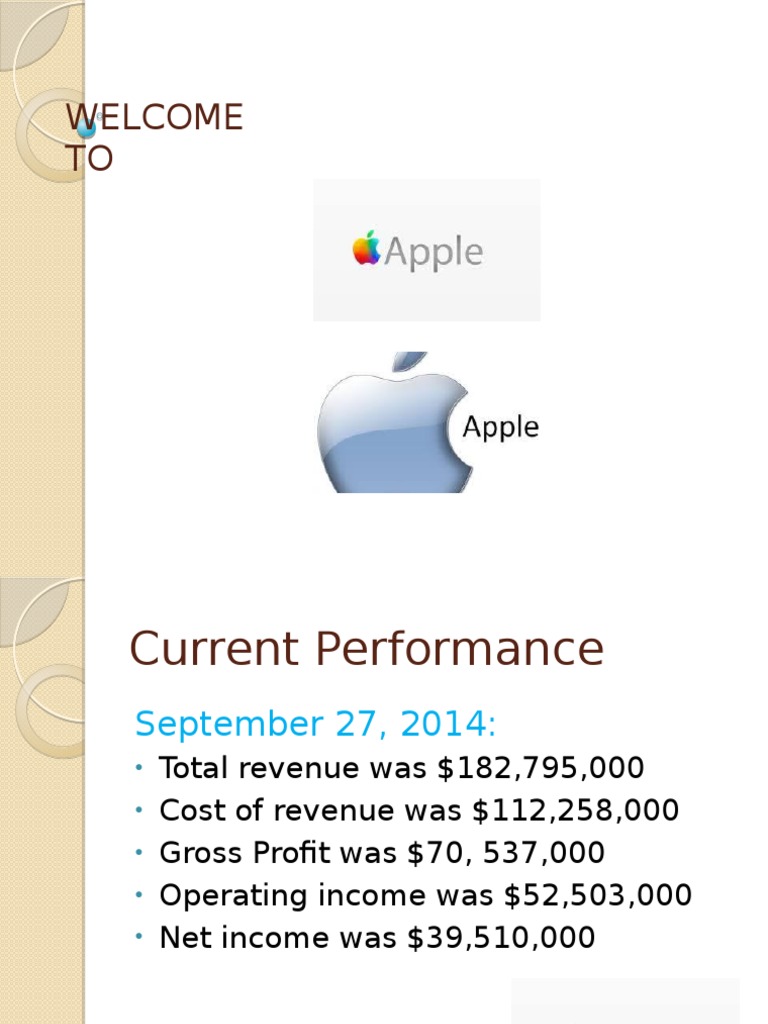Select the Current Performance heading
The width and height of the screenshot is (768, 1024).
[x=366, y=649]
